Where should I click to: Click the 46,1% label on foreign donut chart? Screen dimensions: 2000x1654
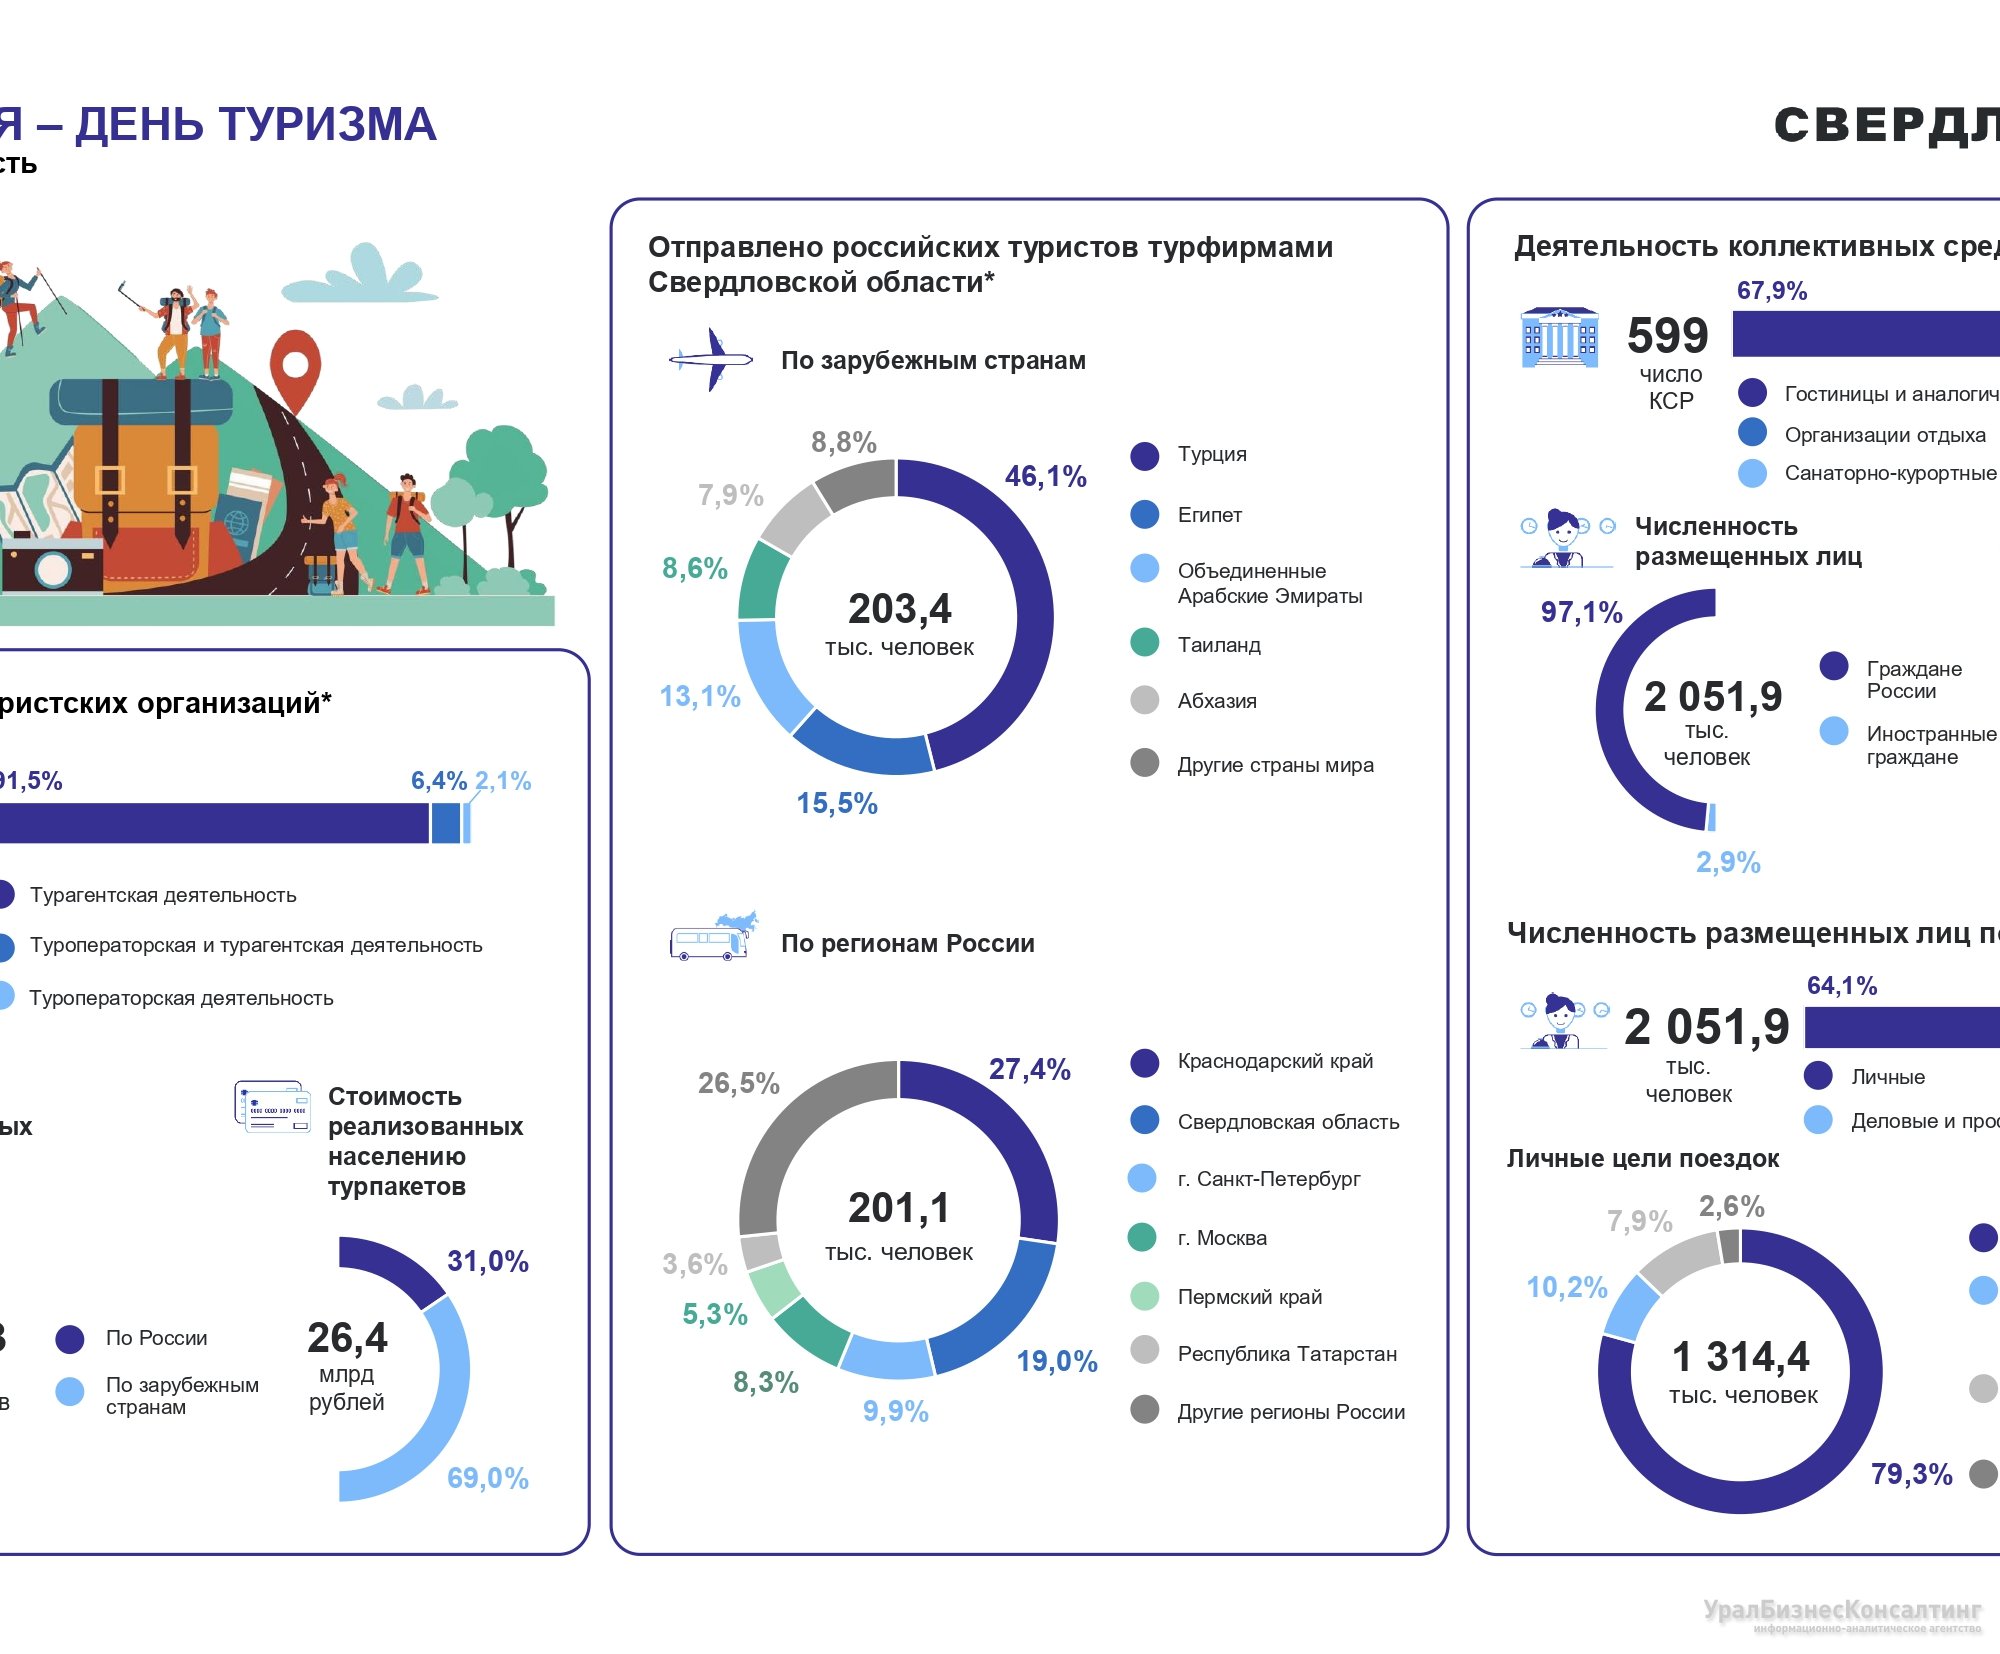pyautogui.click(x=1045, y=476)
